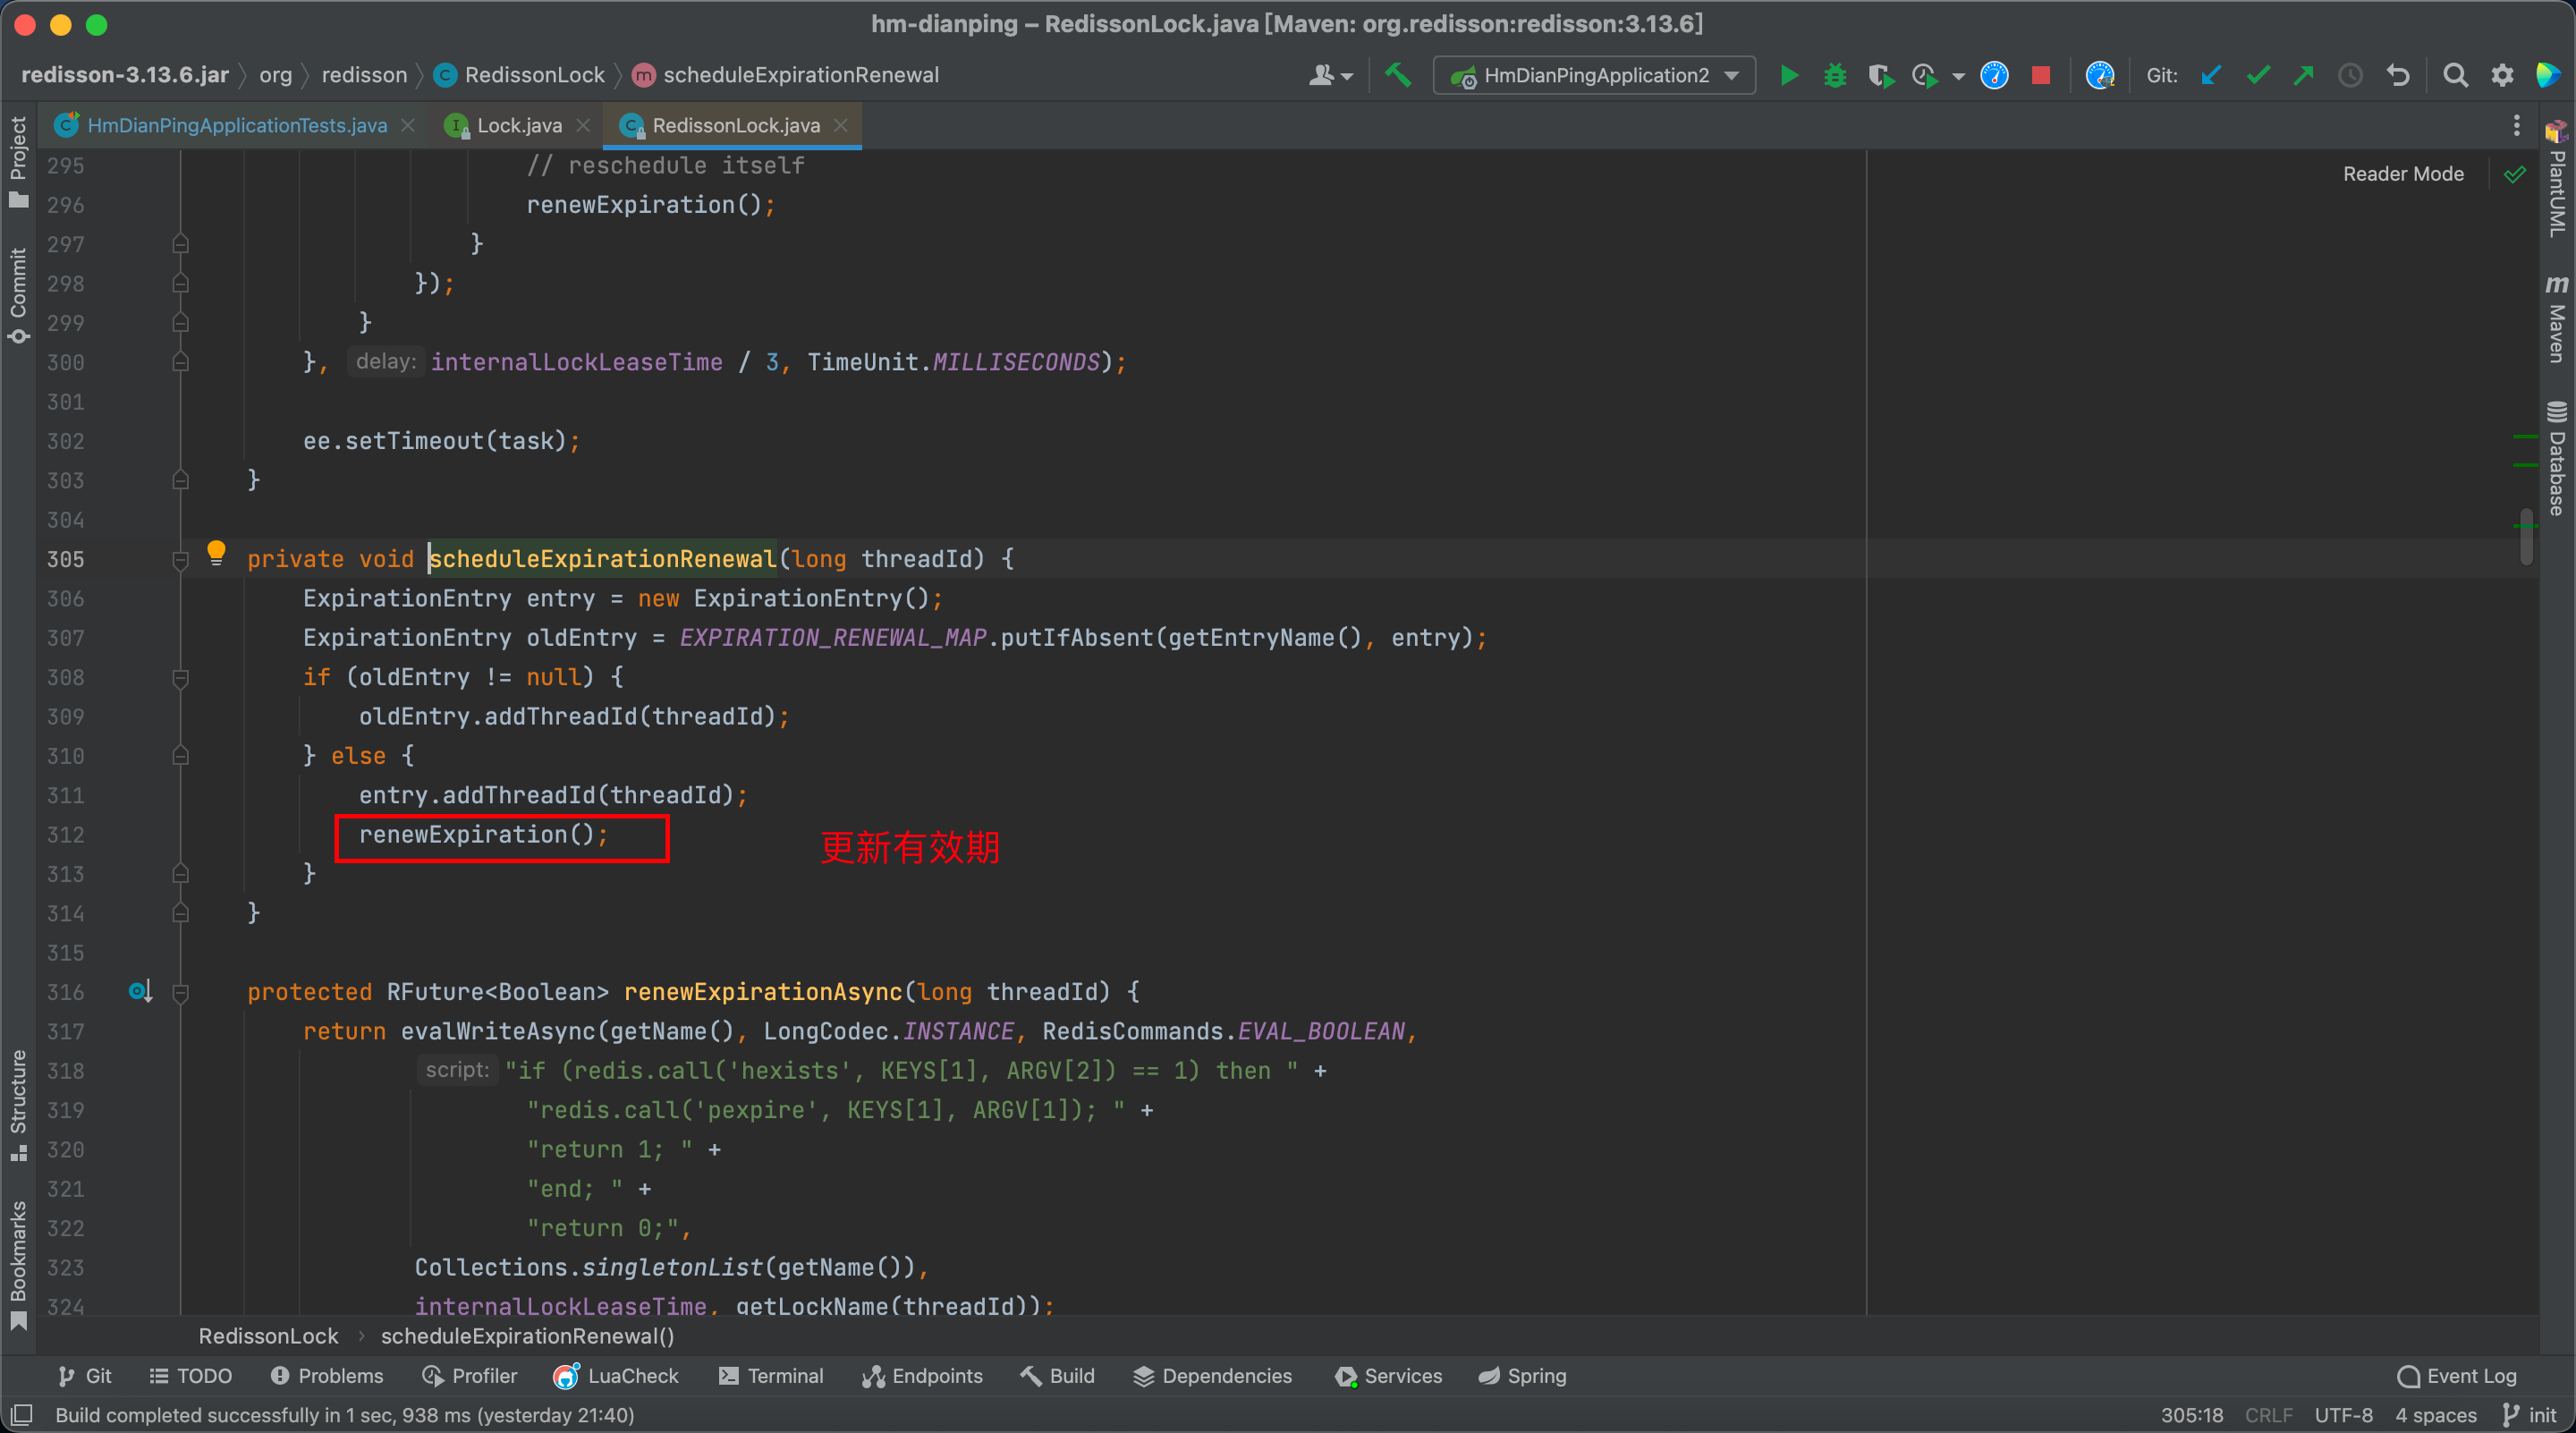The image size is (2576, 1433).
Task: Open the Endpoints tool window
Action: [922, 1376]
